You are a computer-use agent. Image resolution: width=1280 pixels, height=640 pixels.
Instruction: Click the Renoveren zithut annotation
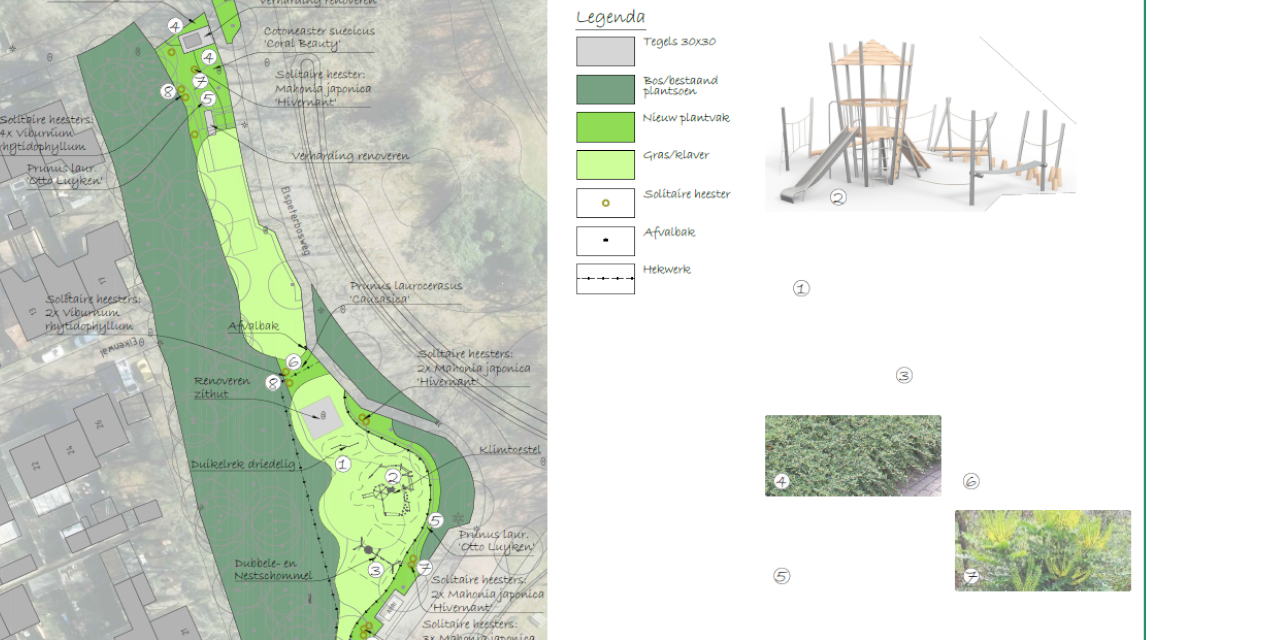click(x=222, y=387)
